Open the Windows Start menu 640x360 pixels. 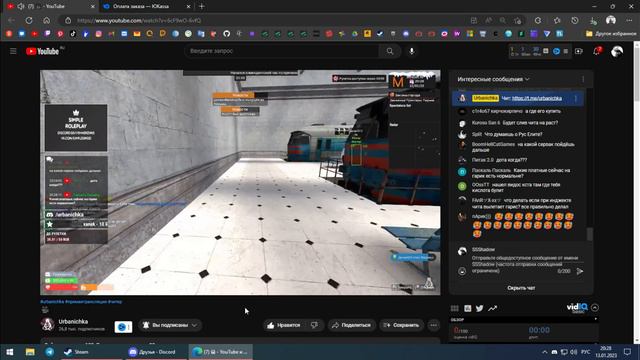click(10, 352)
